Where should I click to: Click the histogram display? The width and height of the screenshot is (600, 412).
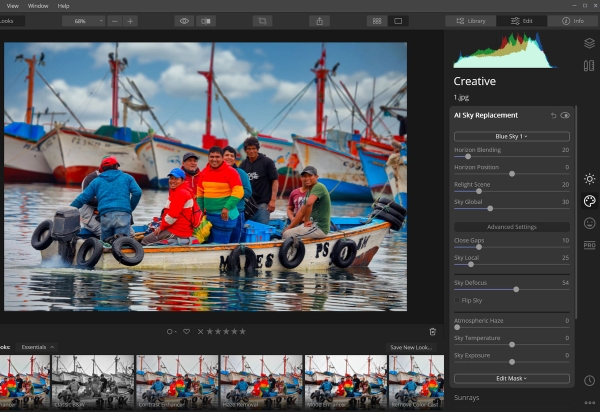pos(505,50)
